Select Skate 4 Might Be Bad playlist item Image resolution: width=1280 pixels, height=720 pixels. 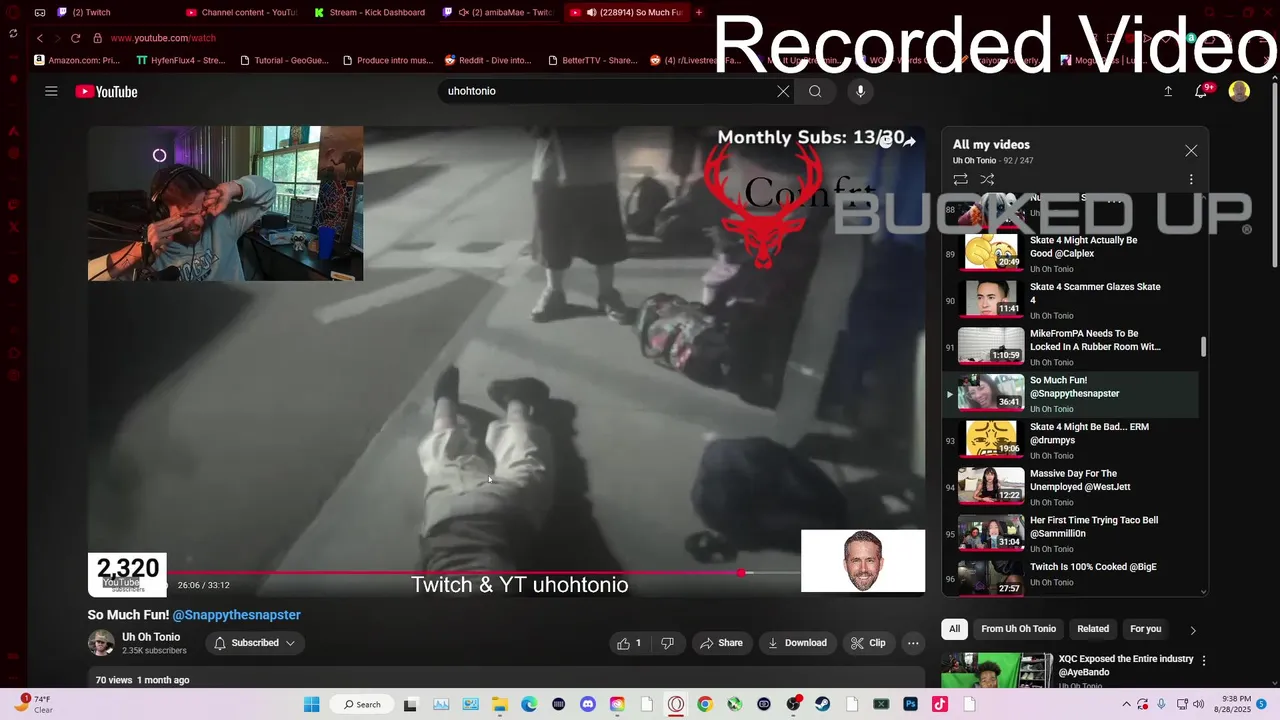pyautogui.click(x=1070, y=440)
